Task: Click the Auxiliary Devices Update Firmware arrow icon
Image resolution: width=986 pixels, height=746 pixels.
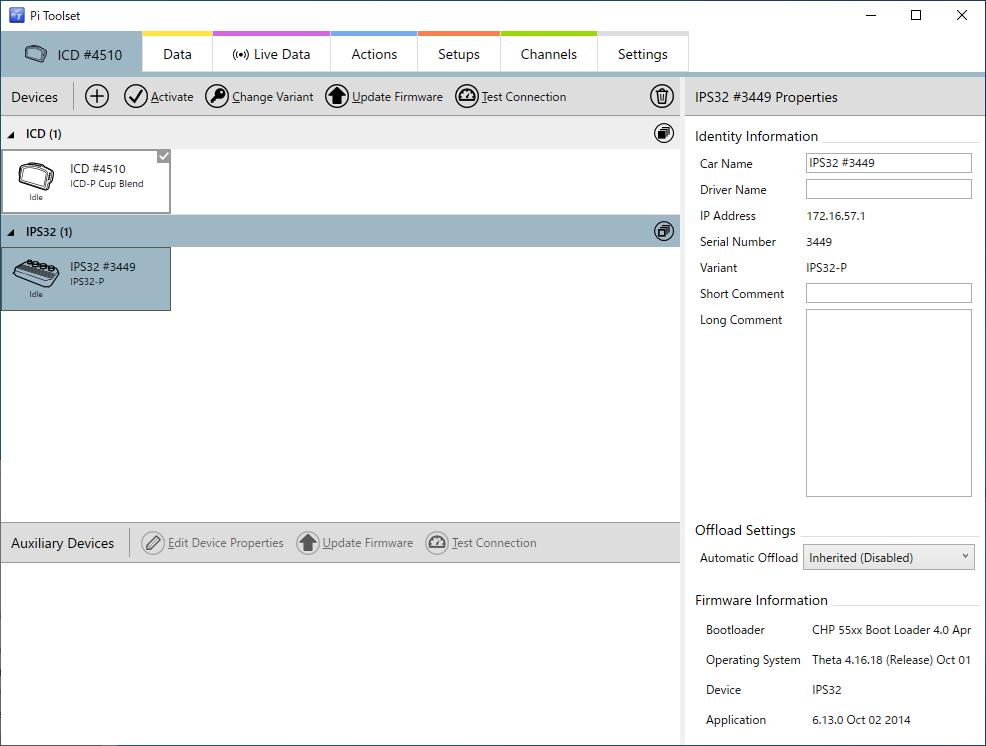Action: 307,542
